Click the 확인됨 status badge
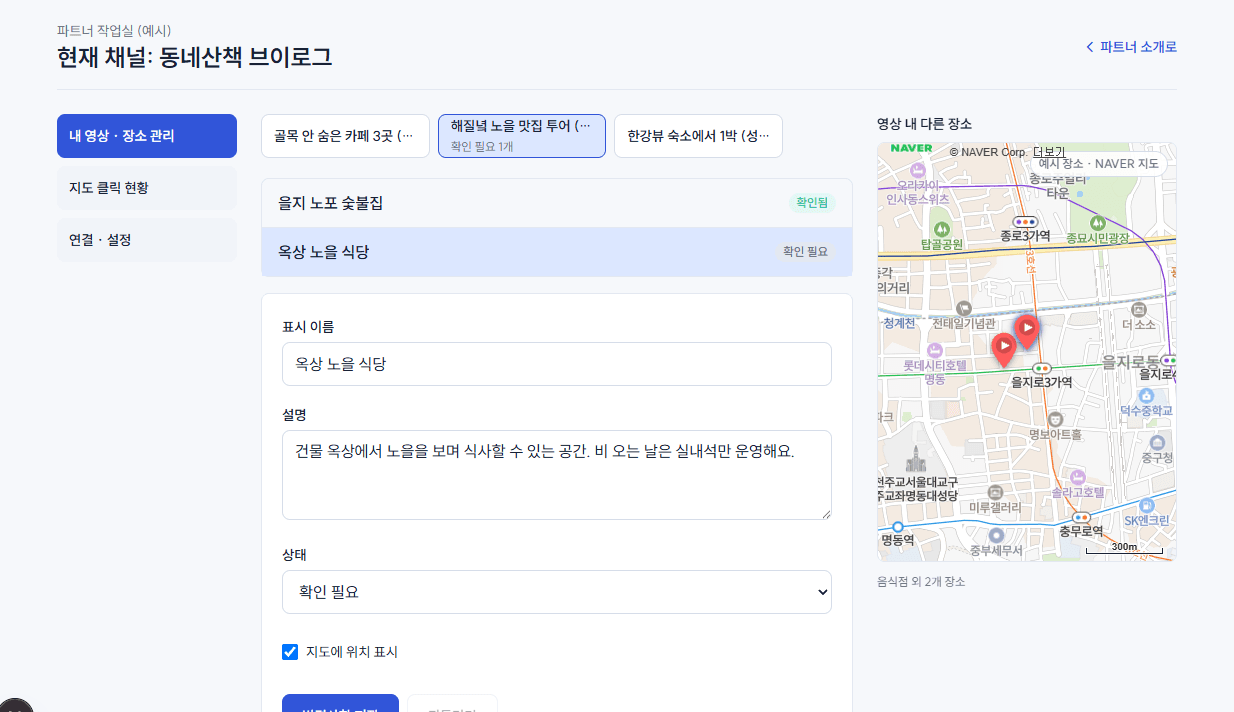Viewport: 1234px width, 712px height. coord(811,203)
